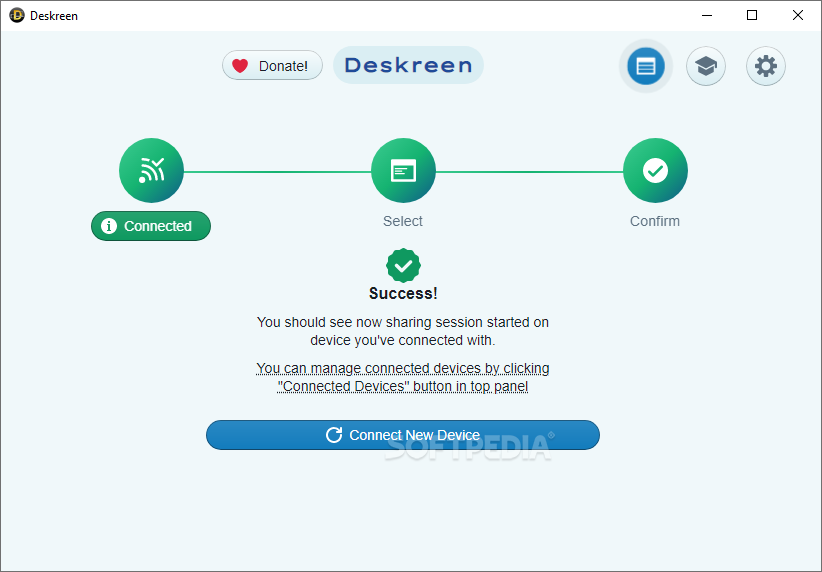Close the Deskreen window
This screenshot has width=822, height=572.
click(x=797, y=15)
